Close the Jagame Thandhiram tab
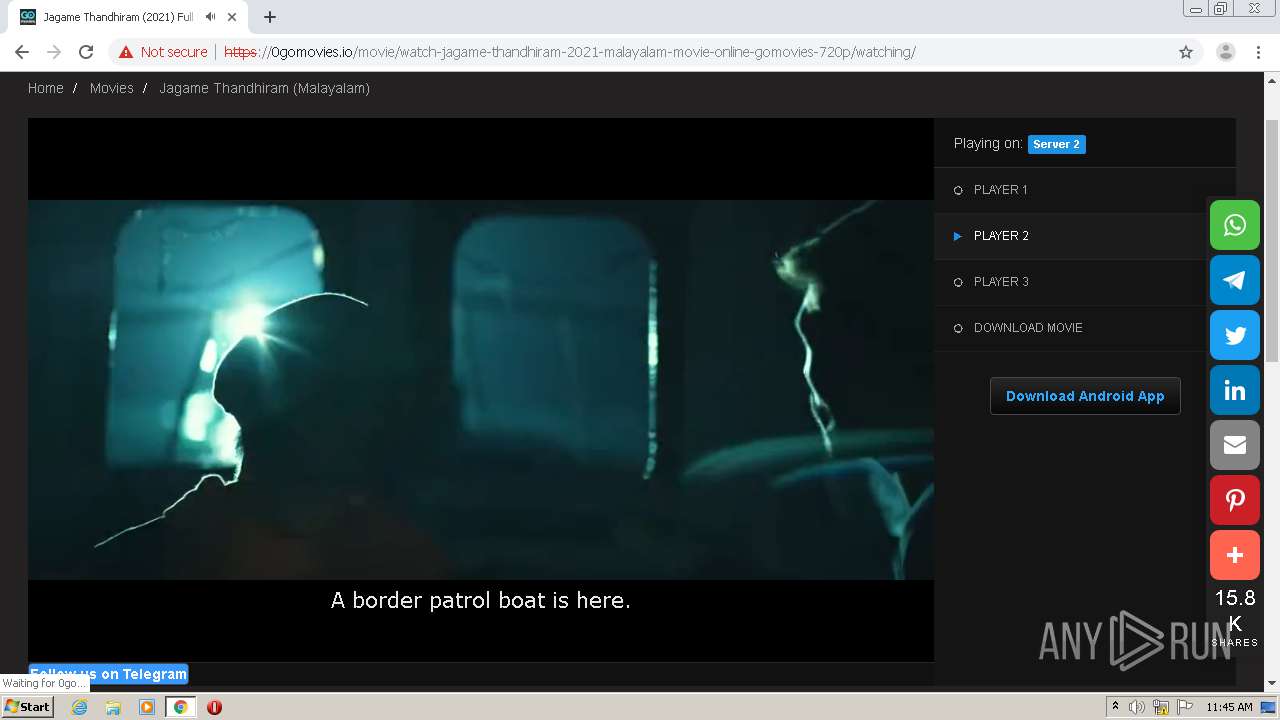 pyautogui.click(x=232, y=17)
